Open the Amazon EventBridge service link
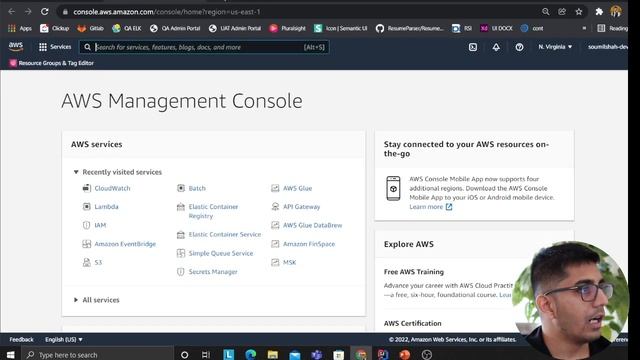The width and height of the screenshot is (640, 360). (x=125, y=244)
